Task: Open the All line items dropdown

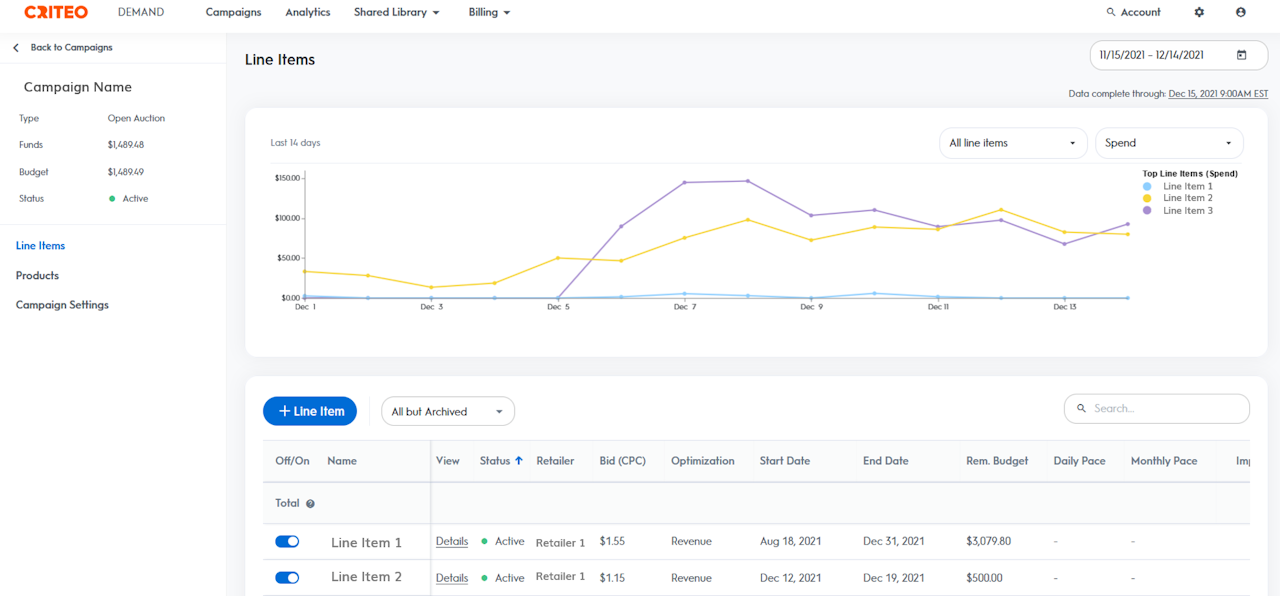Action: click(1014, 143)
